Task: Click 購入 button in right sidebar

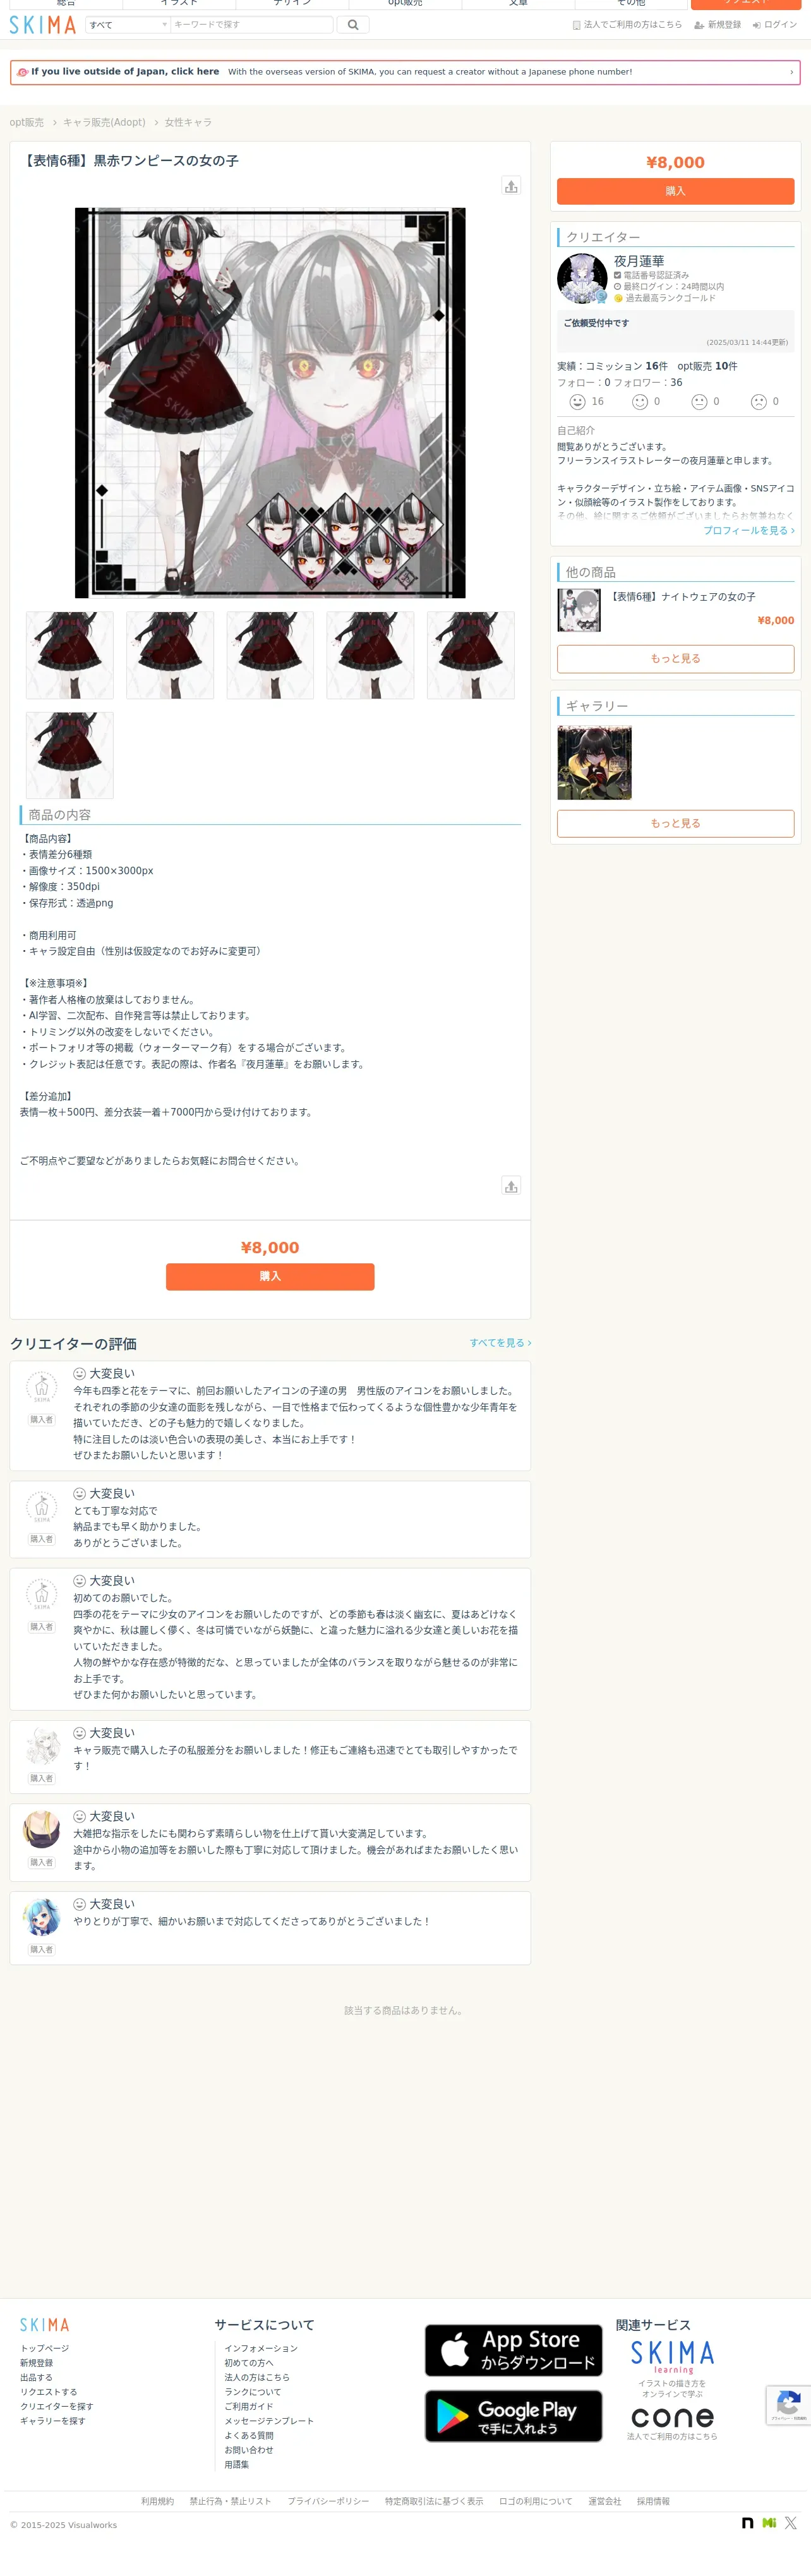Action: pyautogui.click(x=676, y=191)
